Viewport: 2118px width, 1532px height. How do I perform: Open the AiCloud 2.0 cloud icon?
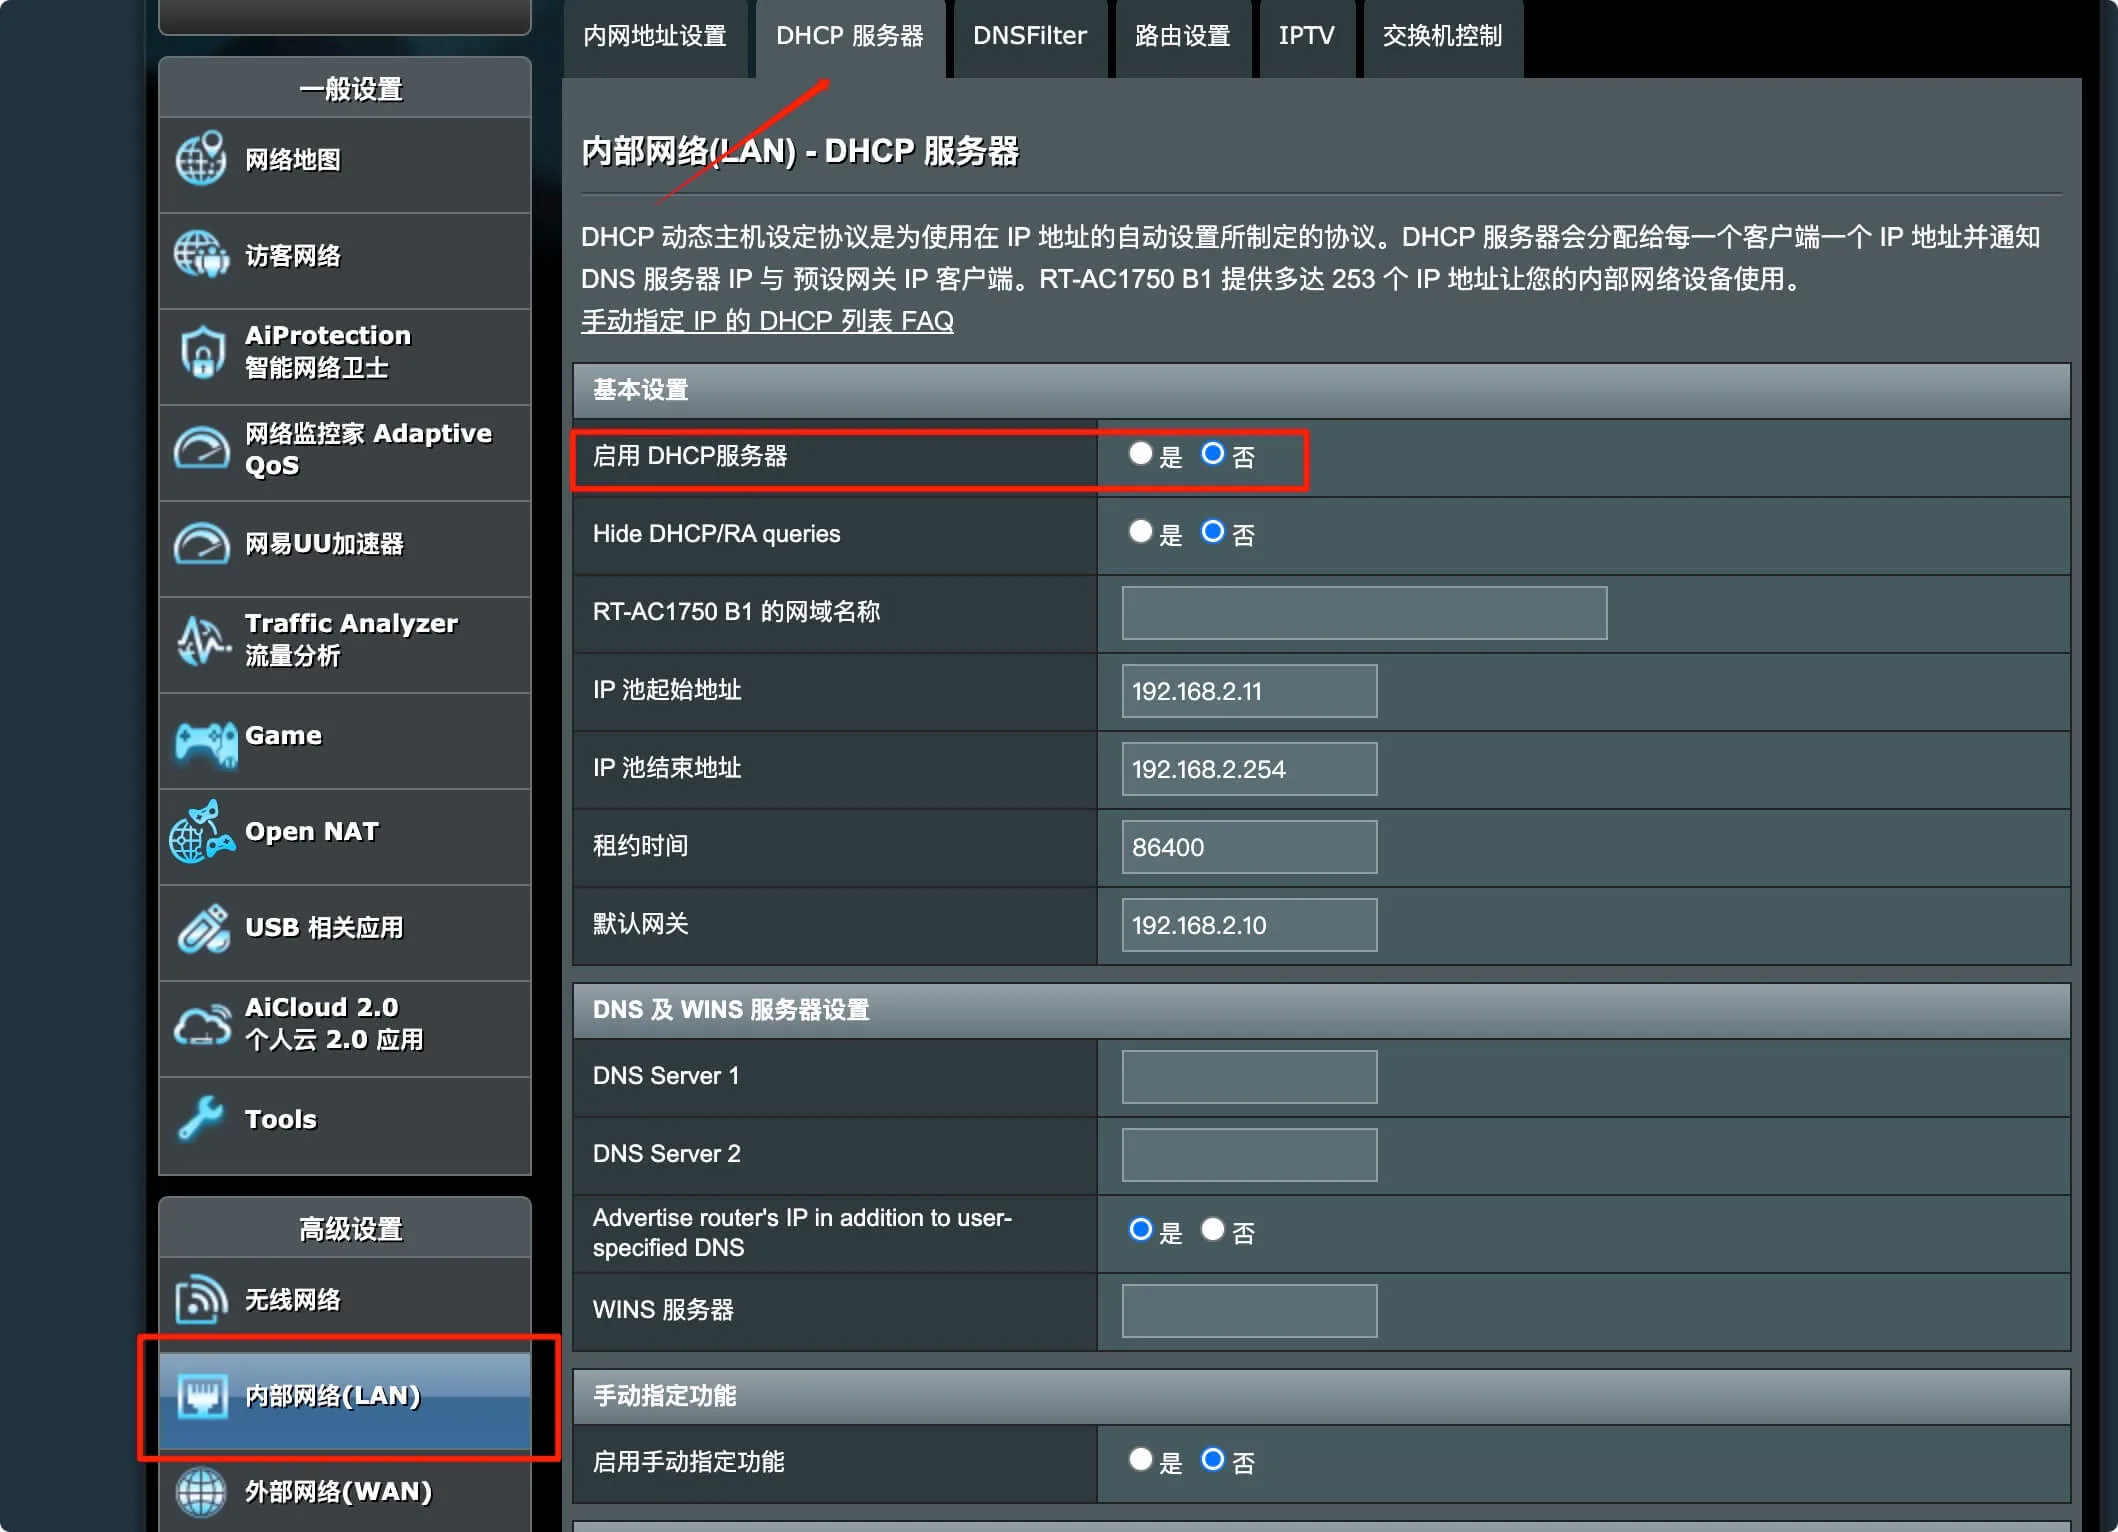click(202, 1025)
